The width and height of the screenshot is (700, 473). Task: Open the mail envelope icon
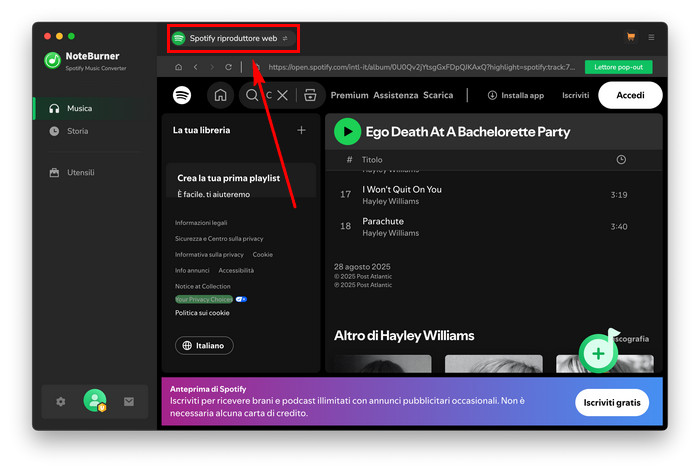click(x=129, y=402)
